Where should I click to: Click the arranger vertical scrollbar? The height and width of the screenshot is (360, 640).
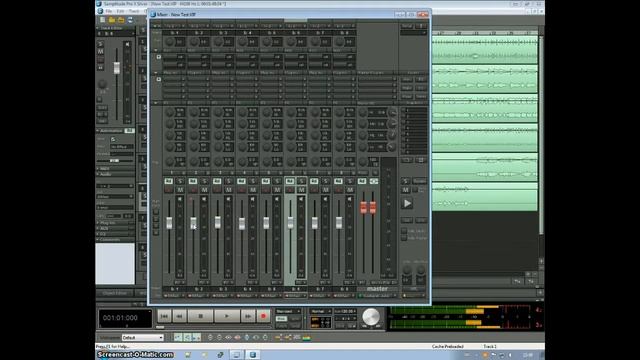(541, 135)
